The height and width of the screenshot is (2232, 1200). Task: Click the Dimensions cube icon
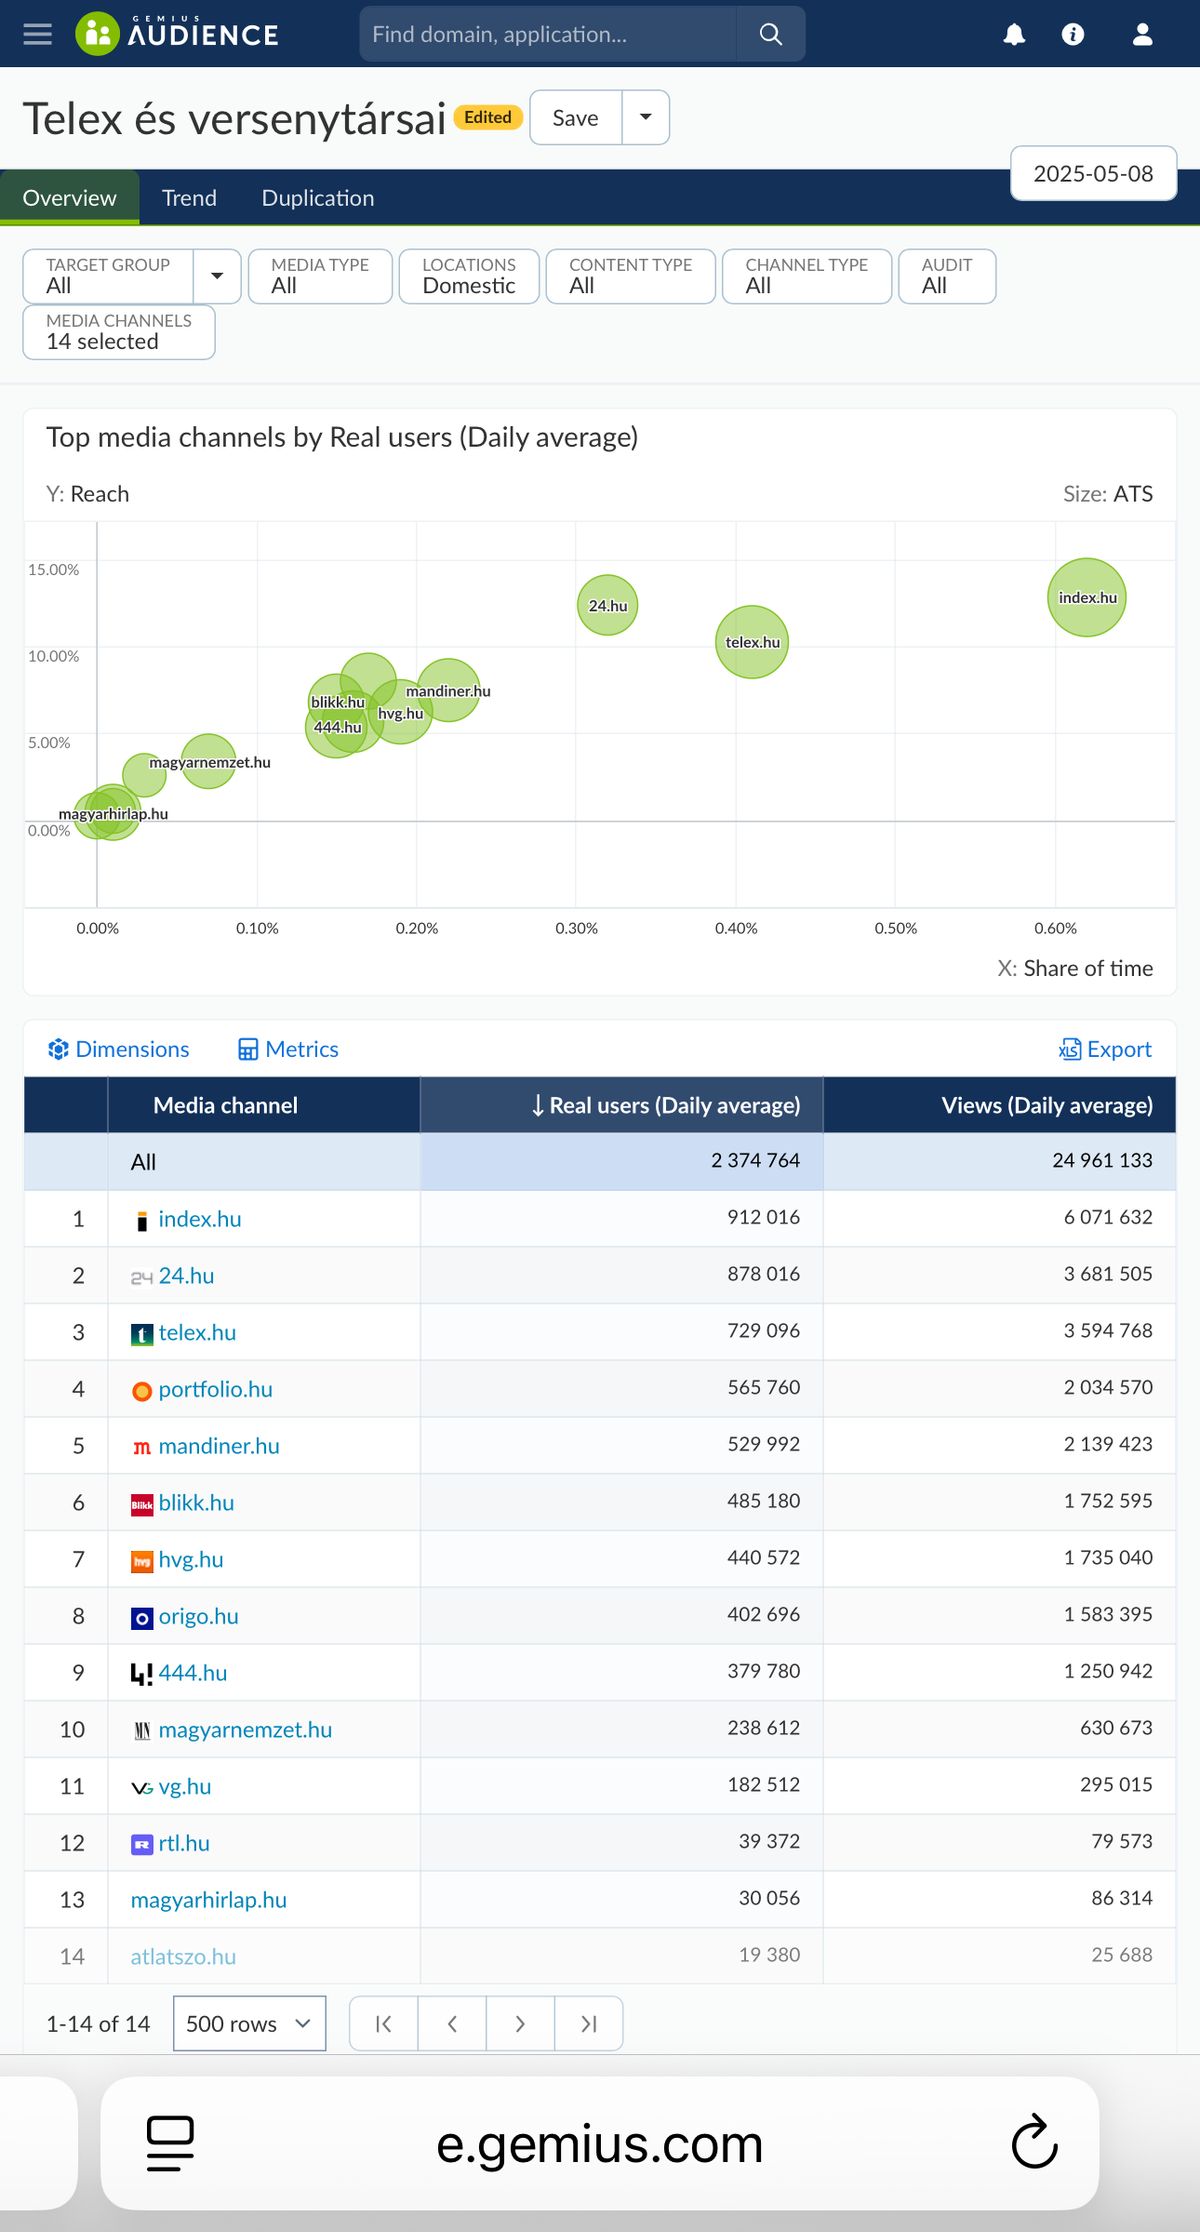[58, 1049]
